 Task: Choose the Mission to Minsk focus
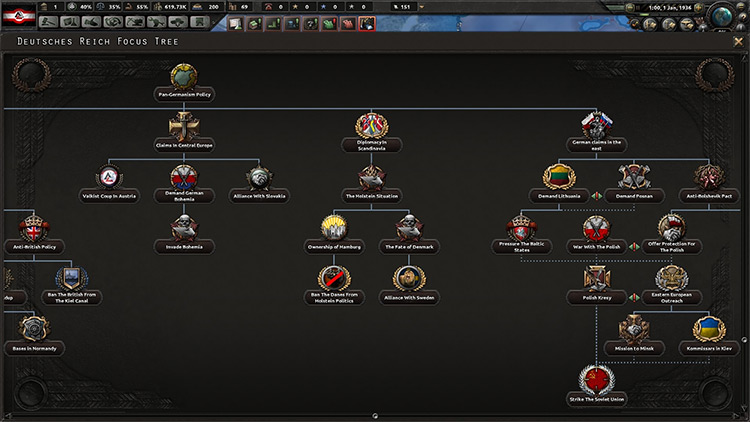coord(634,336)
